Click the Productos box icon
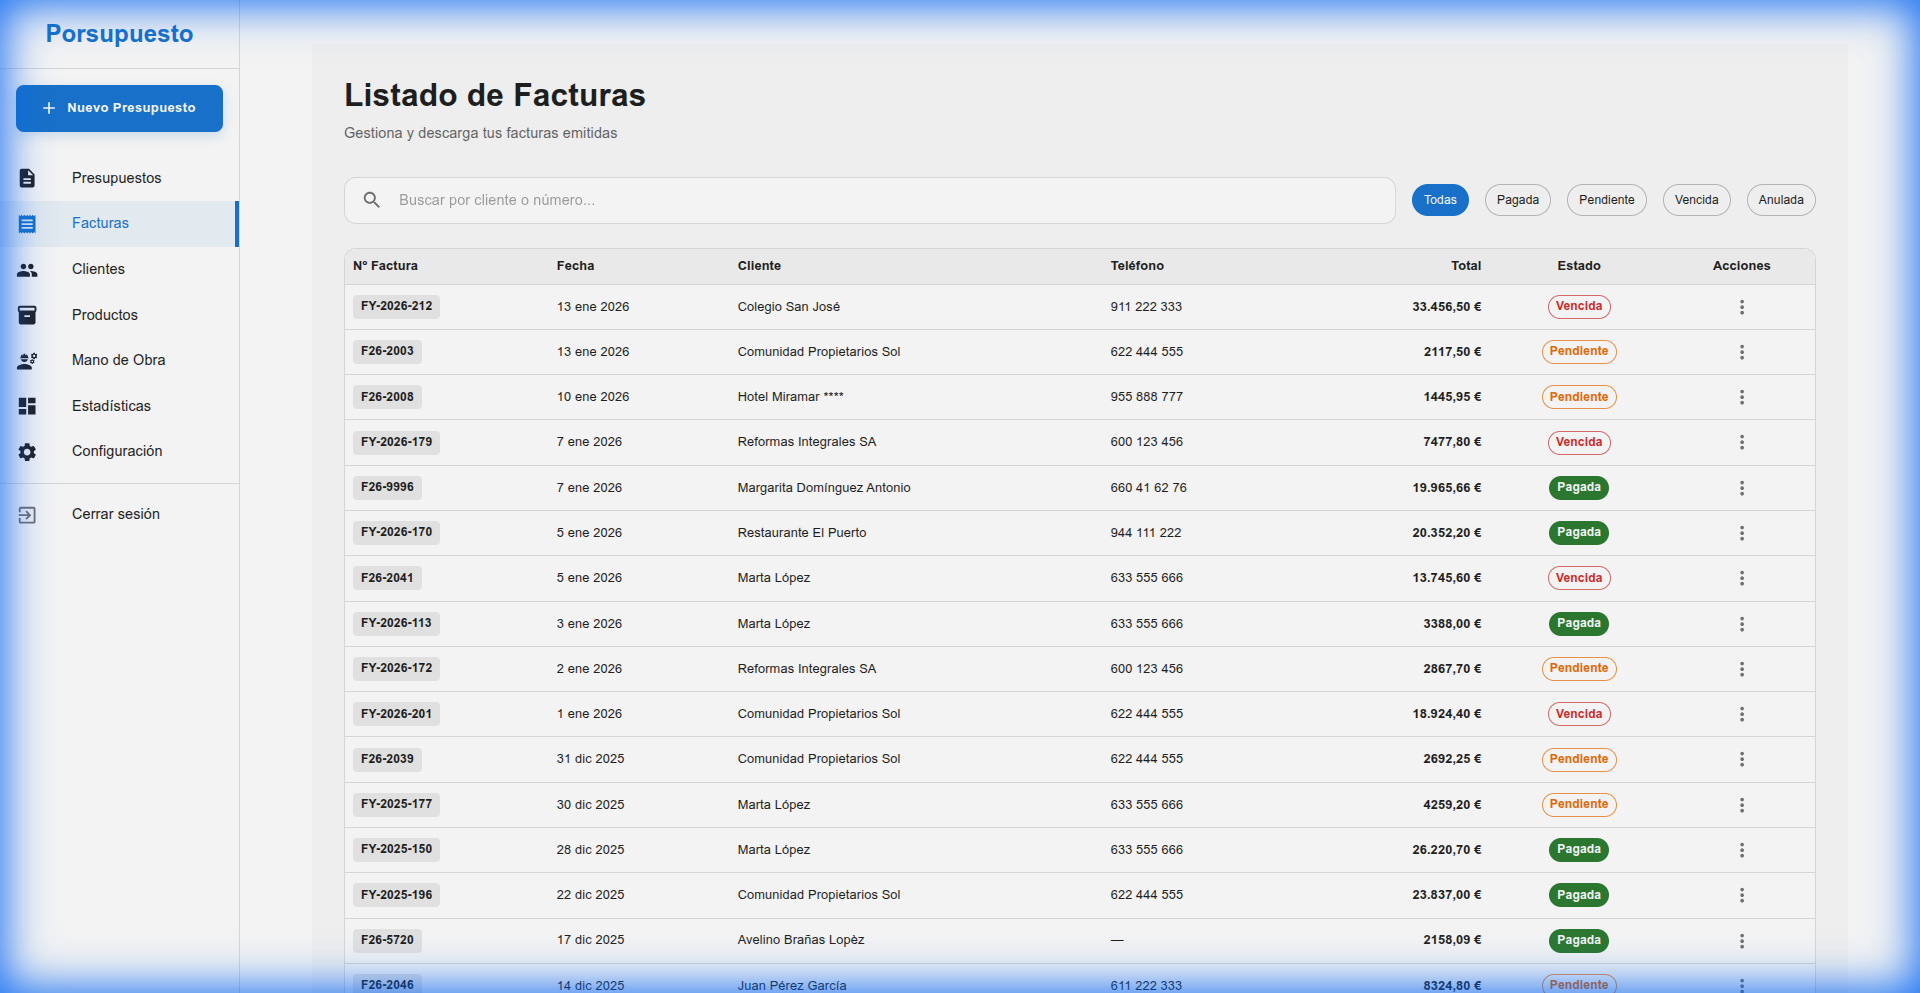 [27, 315]
